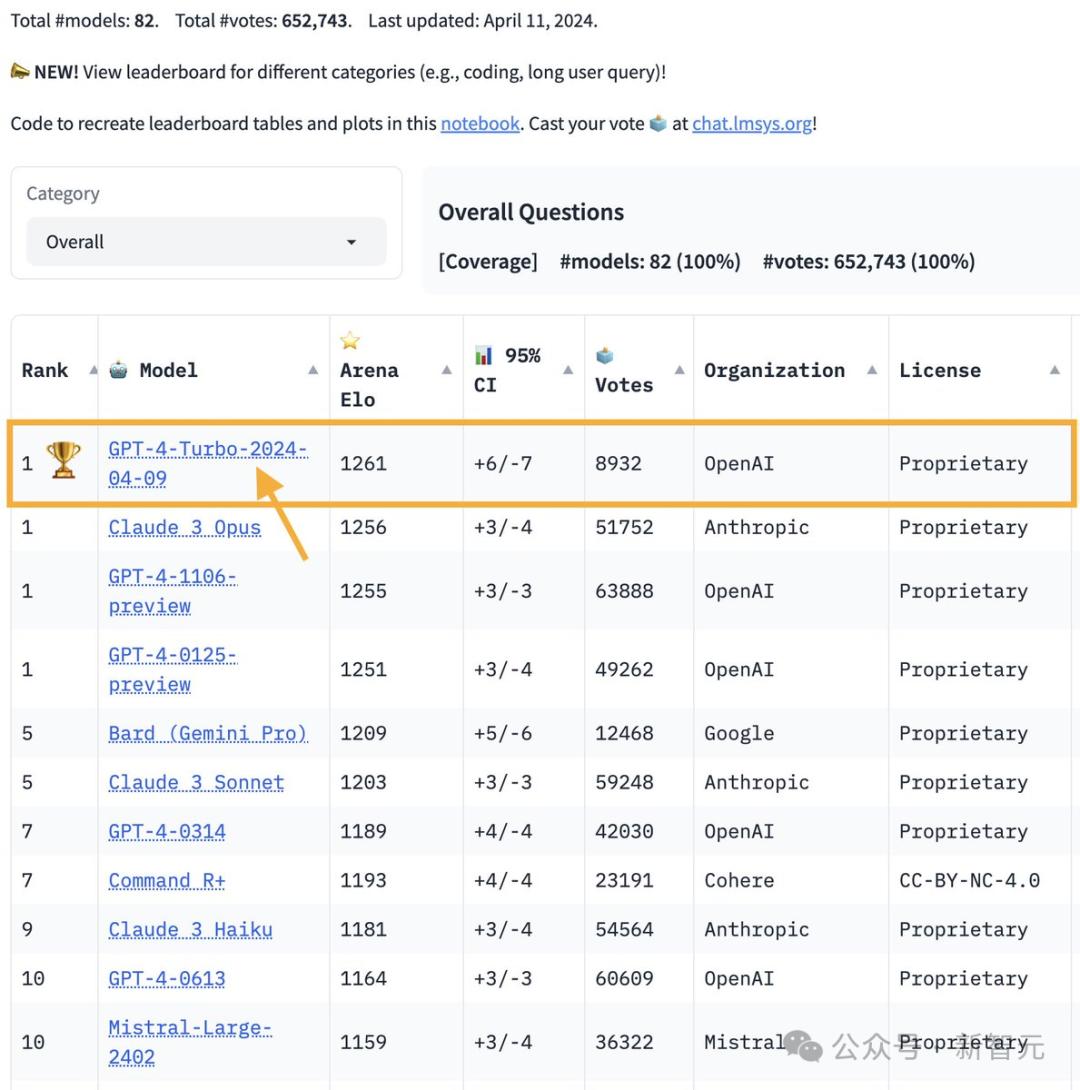Viewport: 1080px width, 1090px height.
Task: Open the notebook link
Action: click(480, 124)
